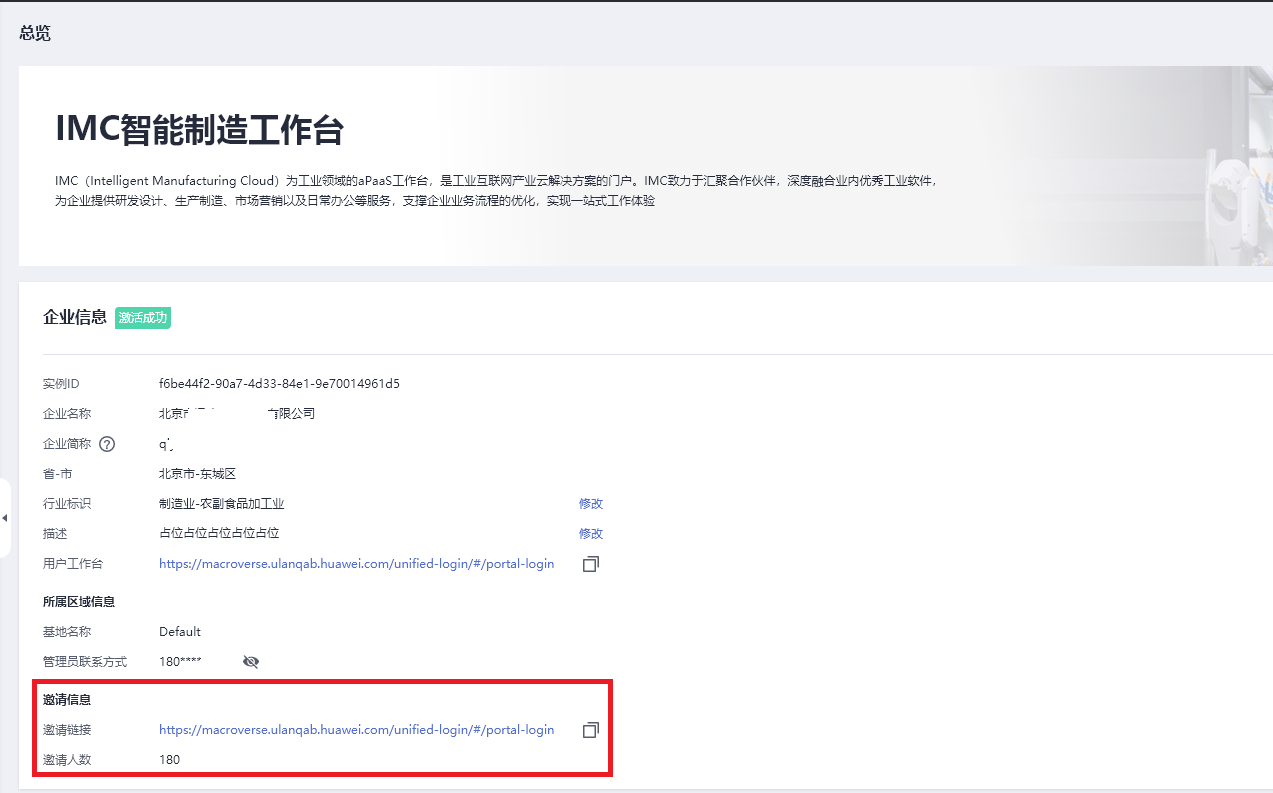
Task: Copy the 邀请链接 URL
Action: 591,730
